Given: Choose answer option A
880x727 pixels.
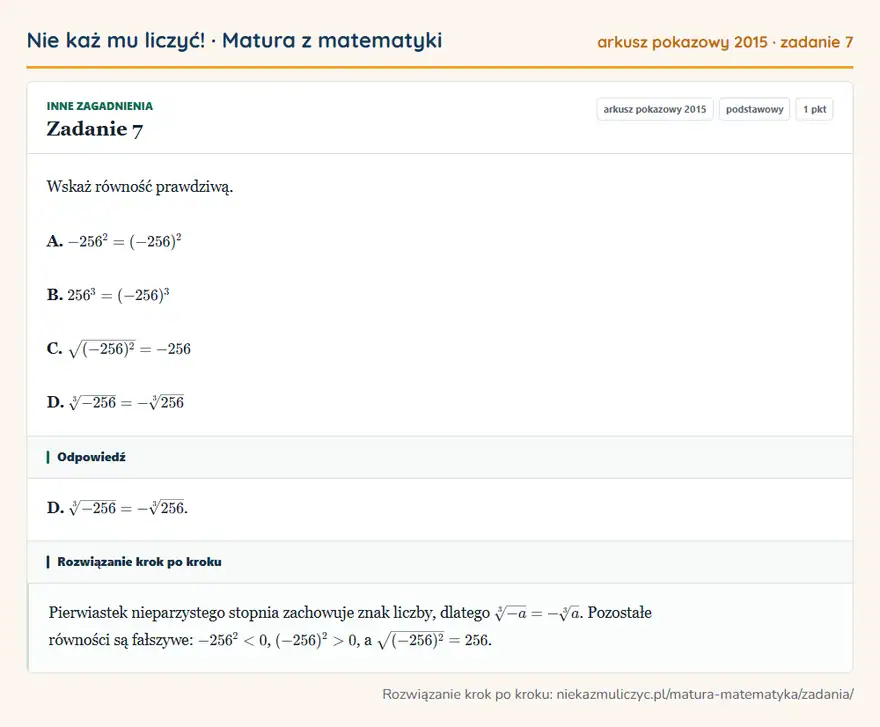Looking at the screenshot, I should [x=114, y=241].
